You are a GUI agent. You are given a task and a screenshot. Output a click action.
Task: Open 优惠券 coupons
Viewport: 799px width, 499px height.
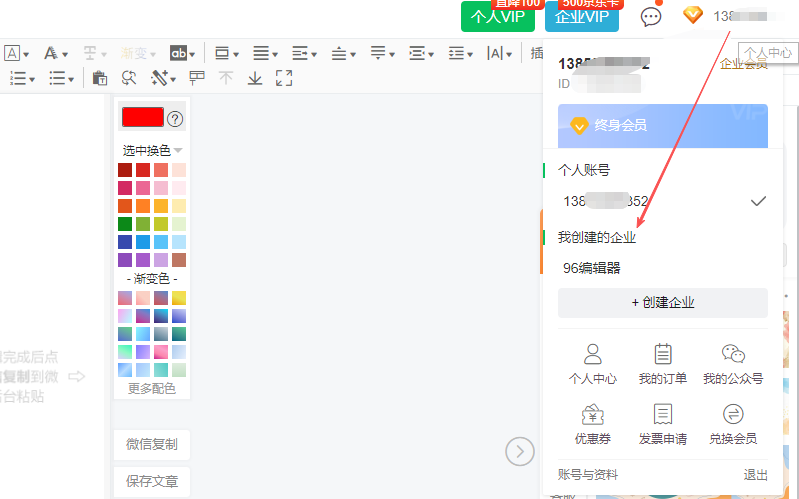click(x=592, y=424)
